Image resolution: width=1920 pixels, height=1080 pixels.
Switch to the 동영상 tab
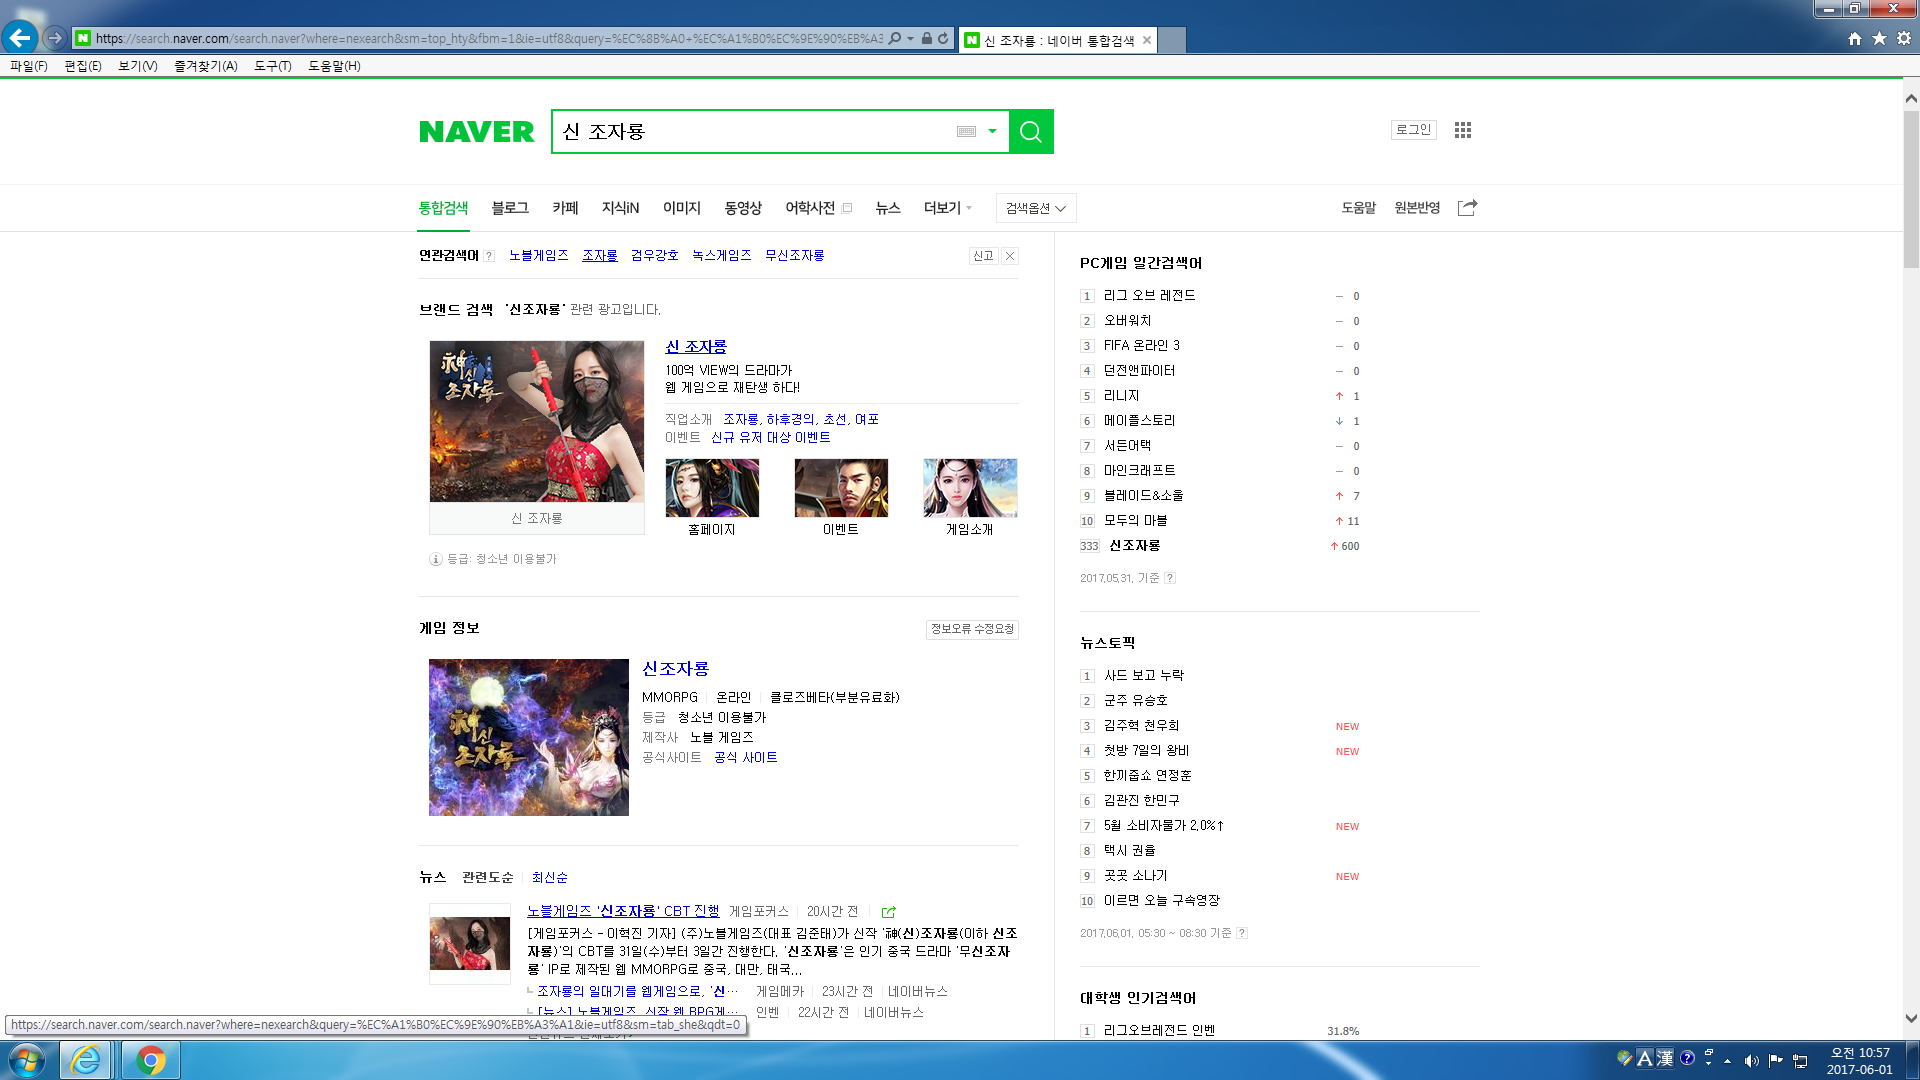743,207
